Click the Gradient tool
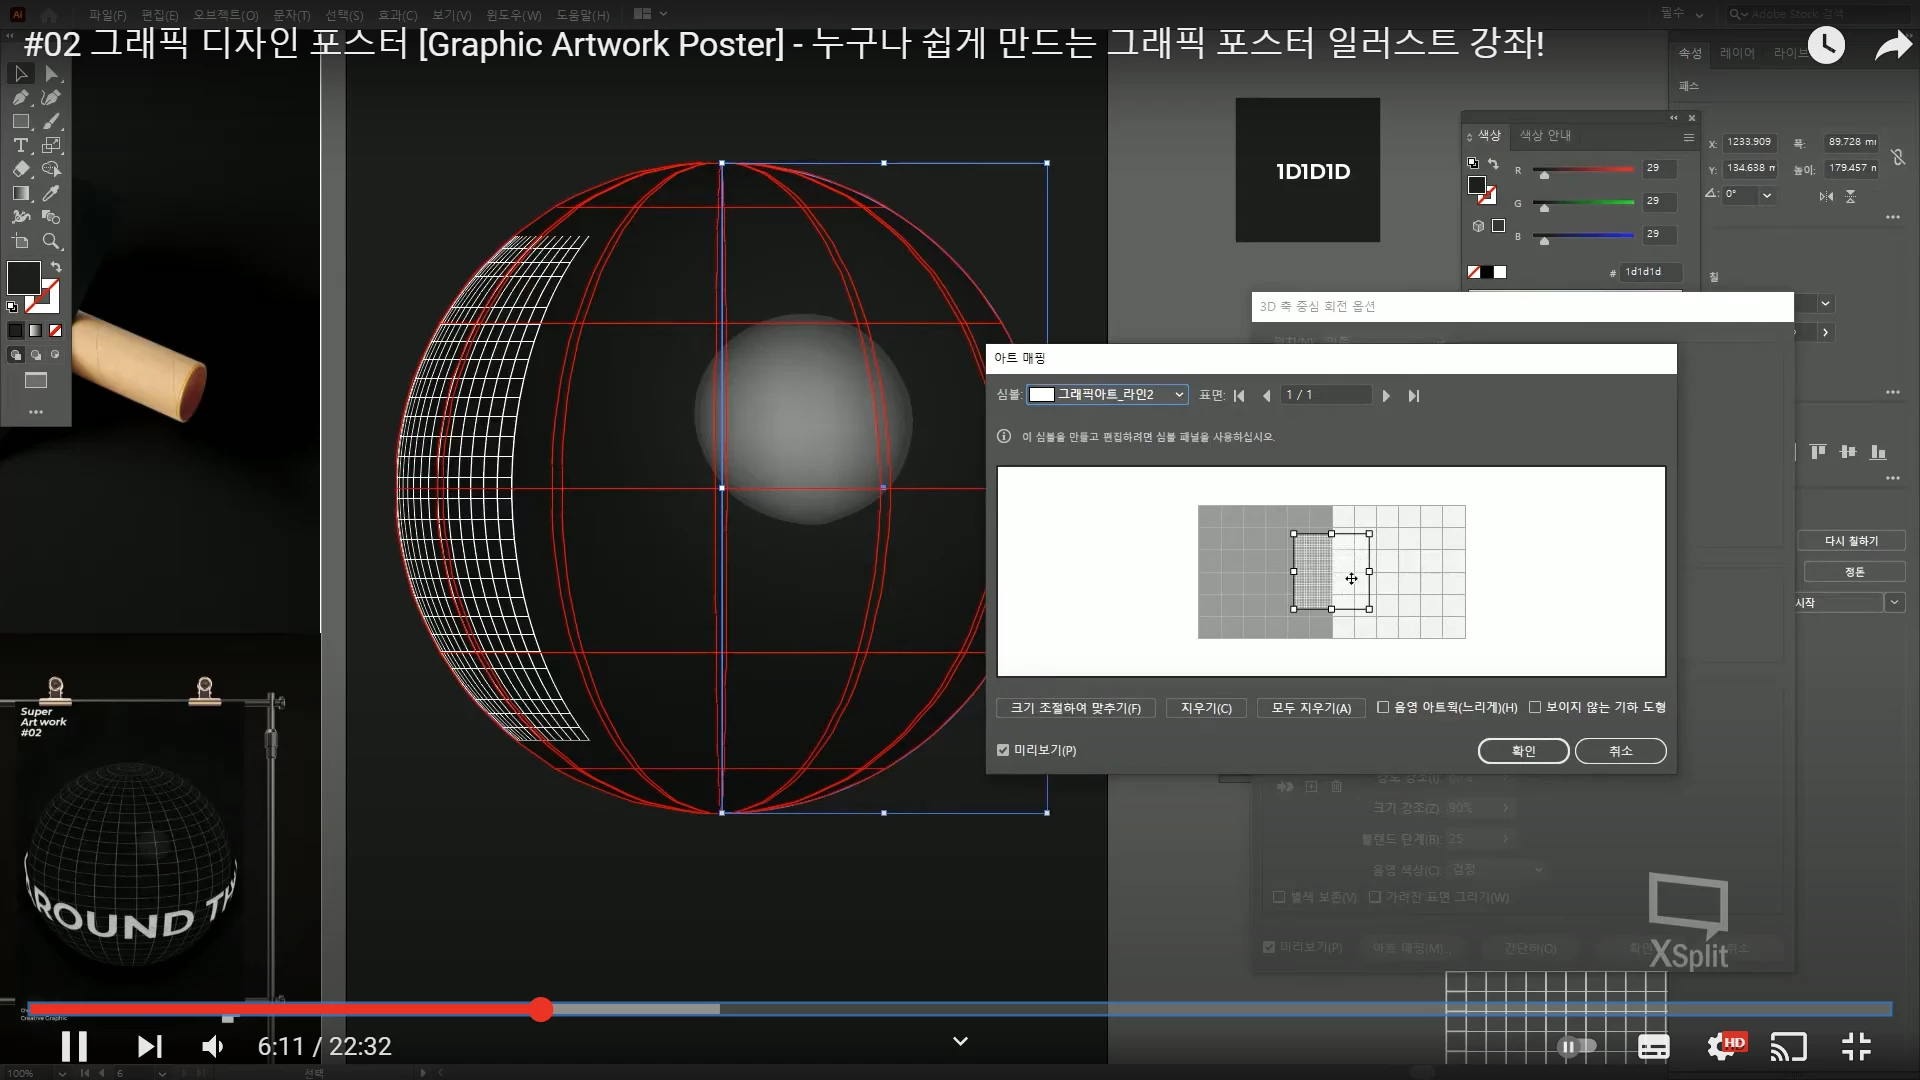 [20, 193]
